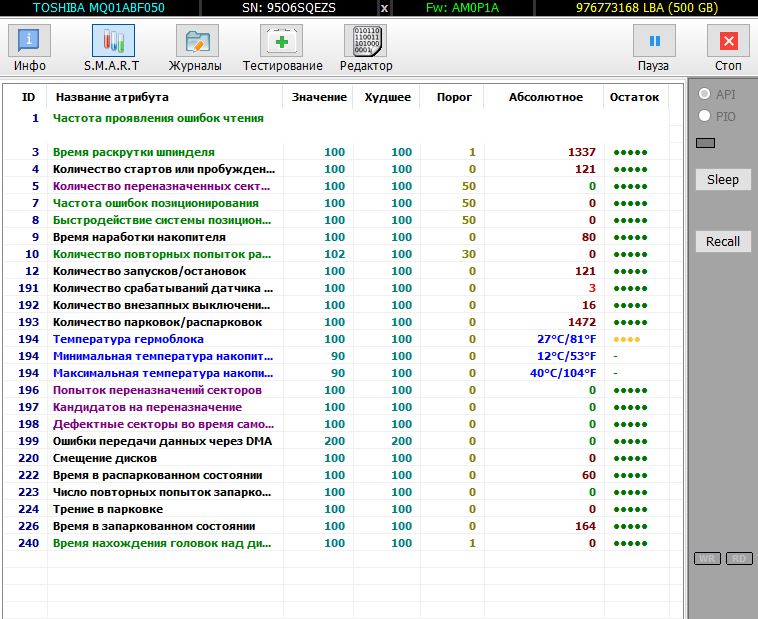
Task: Click the TOSHIBA MQ01ABF050 model label
Action: pyautogui.click(x=99, y=8)
